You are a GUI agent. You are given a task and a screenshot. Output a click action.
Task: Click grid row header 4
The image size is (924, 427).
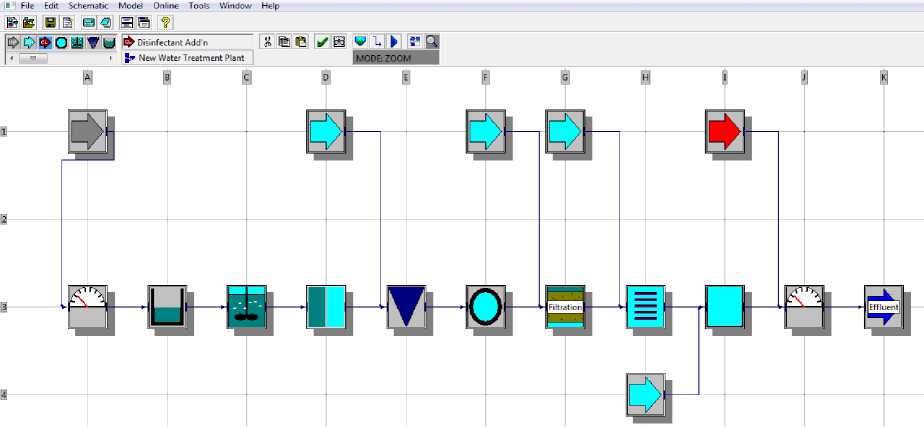(4, 394)
